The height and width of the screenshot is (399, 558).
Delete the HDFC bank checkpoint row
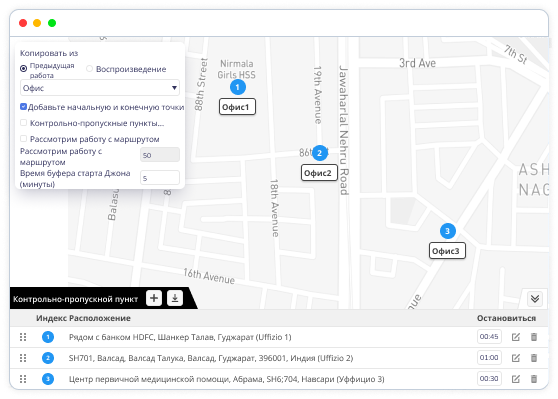coord(534,337)
